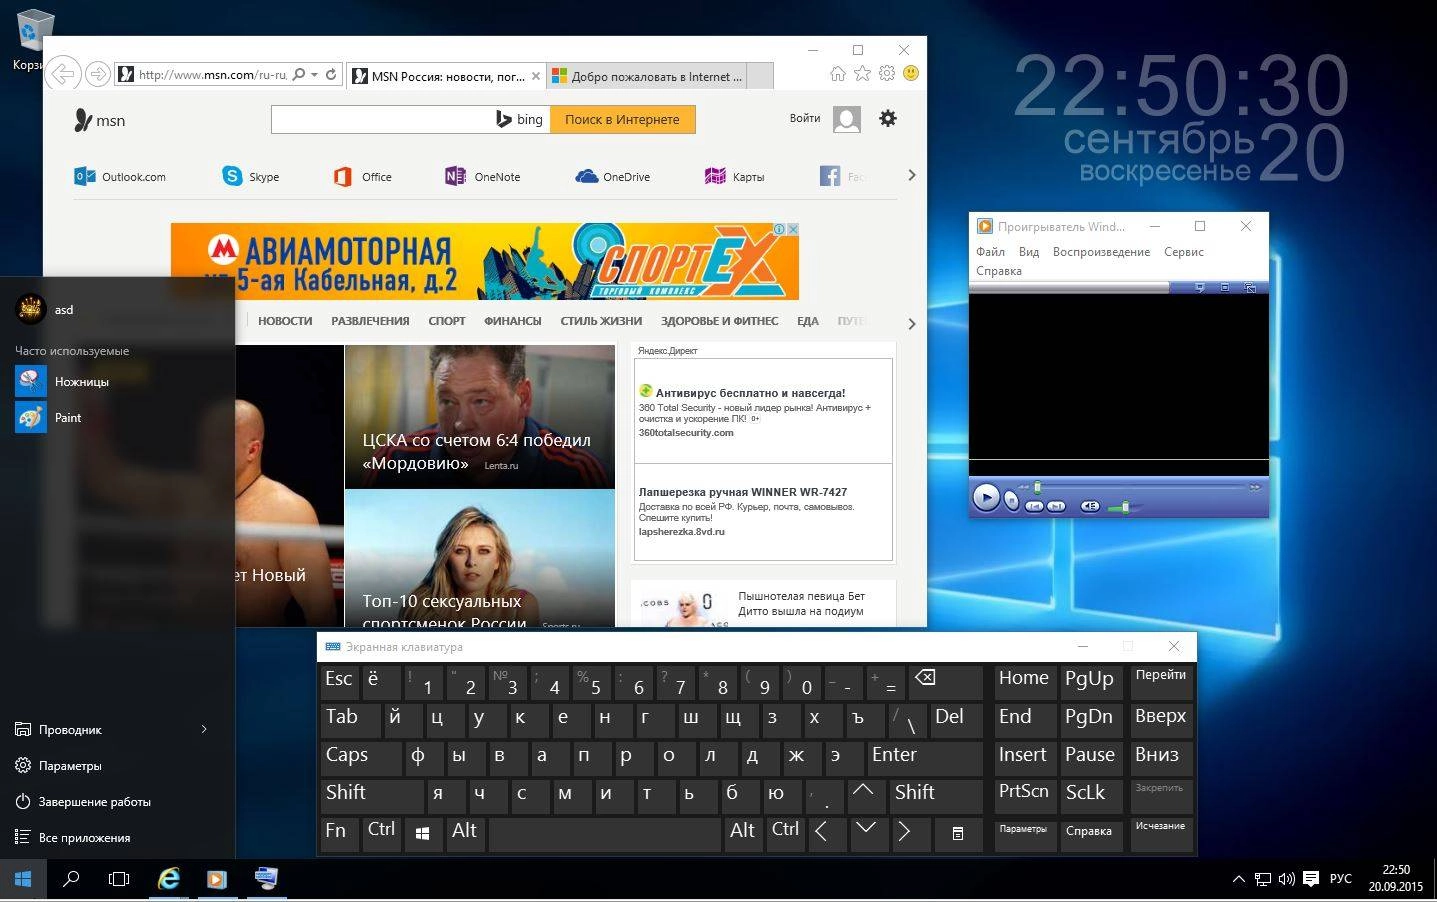1437x902 pixels.
Task: Open Skype from MSN services bar
Action: tap(251, 177)
